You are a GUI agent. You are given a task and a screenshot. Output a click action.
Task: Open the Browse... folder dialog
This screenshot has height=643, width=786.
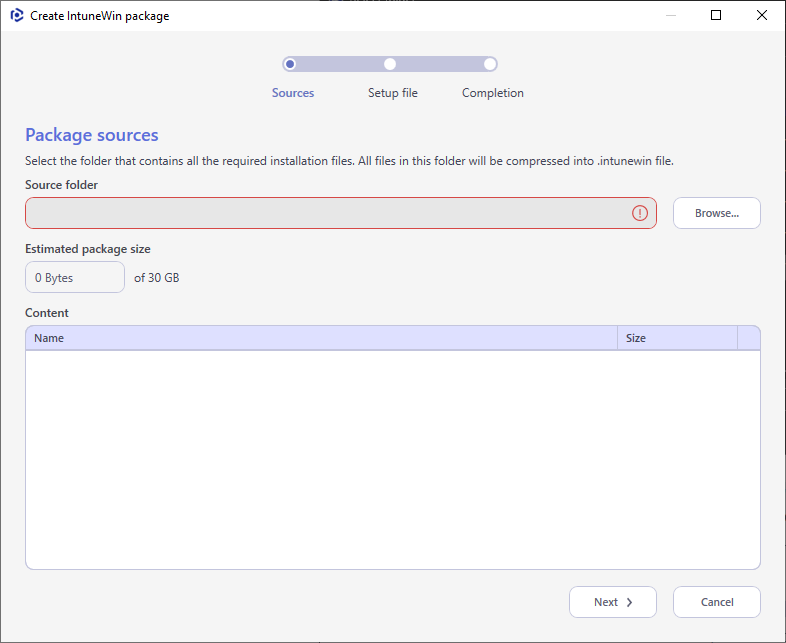717,213
